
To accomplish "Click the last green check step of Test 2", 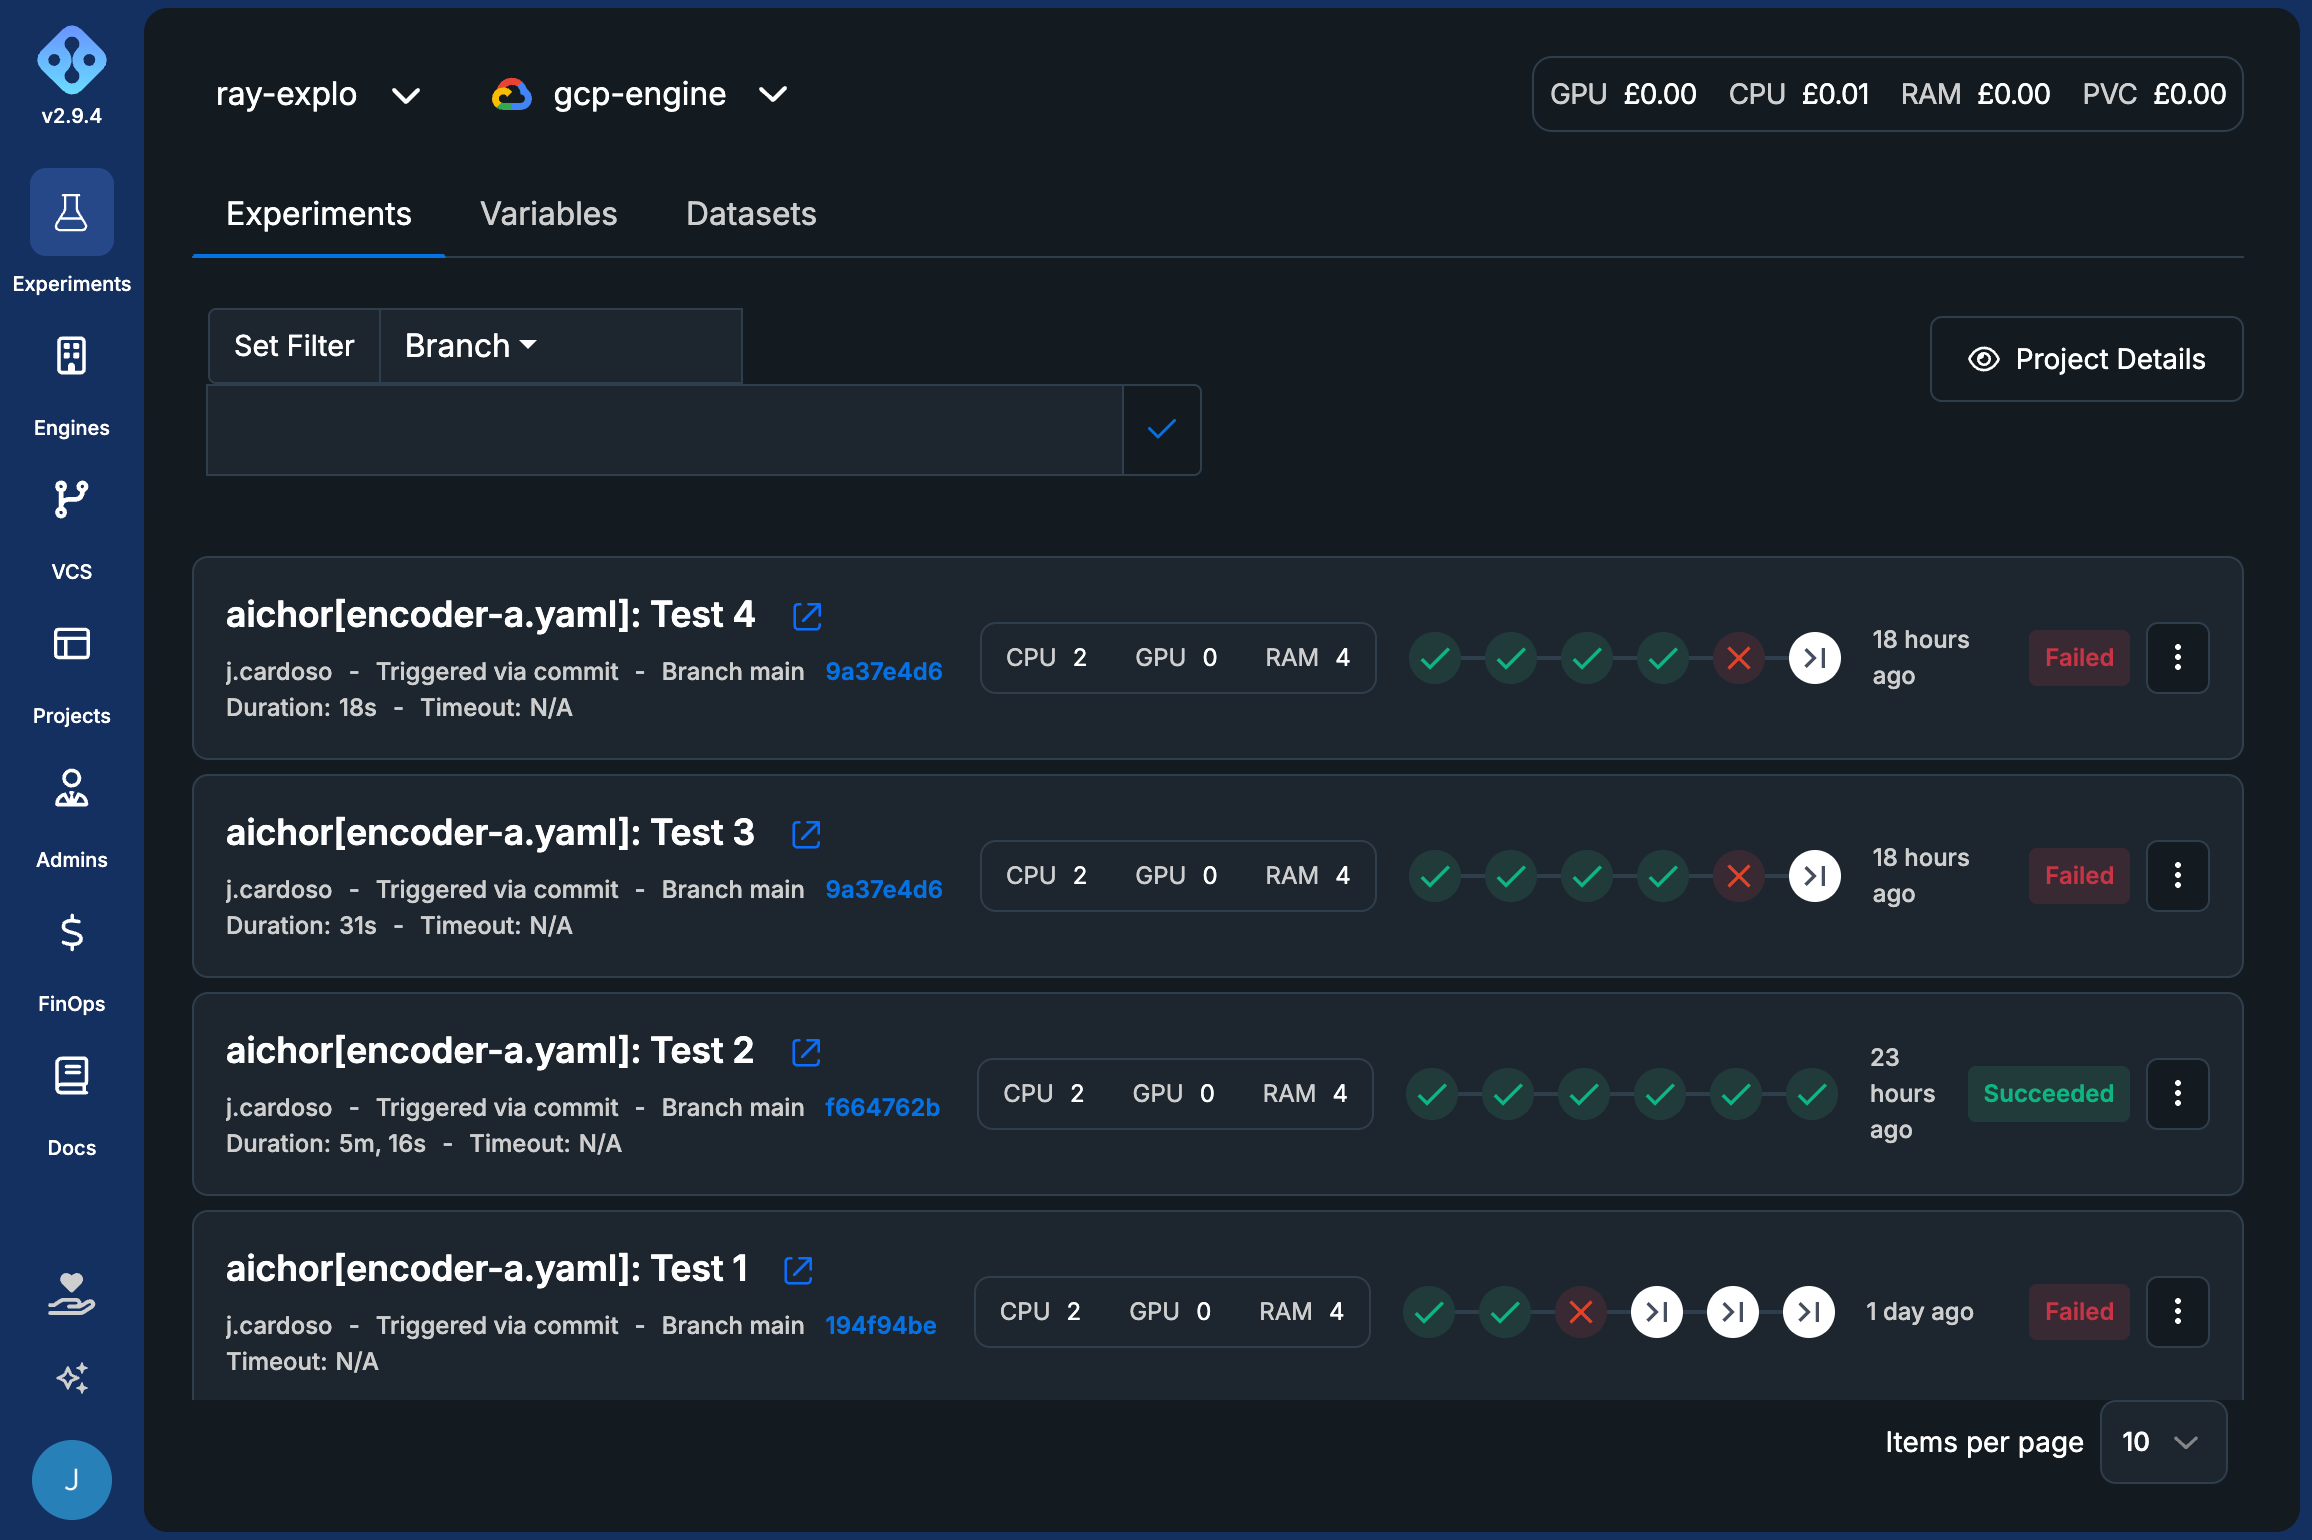I will pos(1812,1094).
